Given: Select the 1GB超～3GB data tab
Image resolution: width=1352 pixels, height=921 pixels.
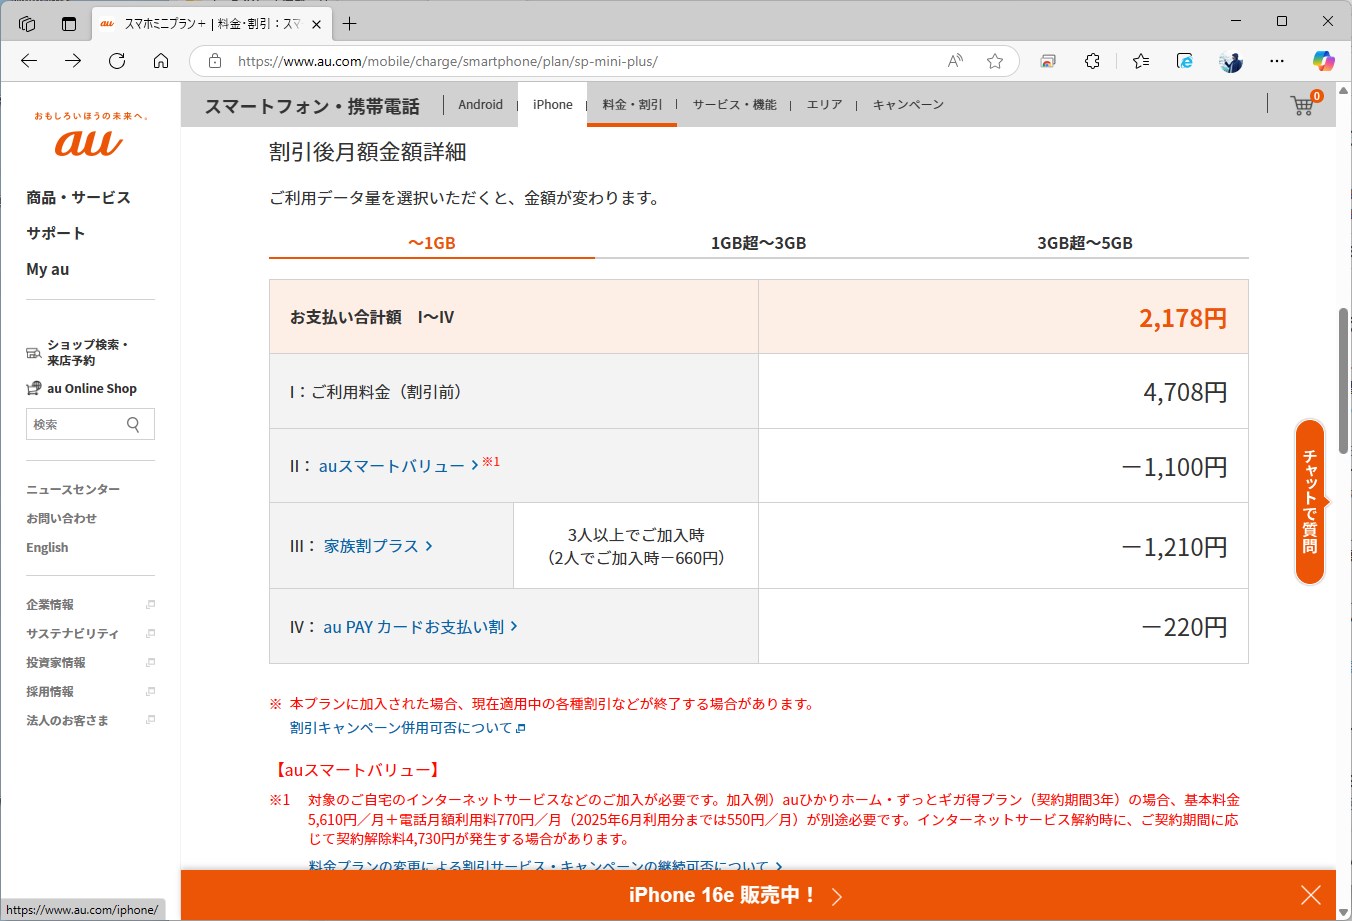Looking at the screenshot, I should [x=758, y=243].
